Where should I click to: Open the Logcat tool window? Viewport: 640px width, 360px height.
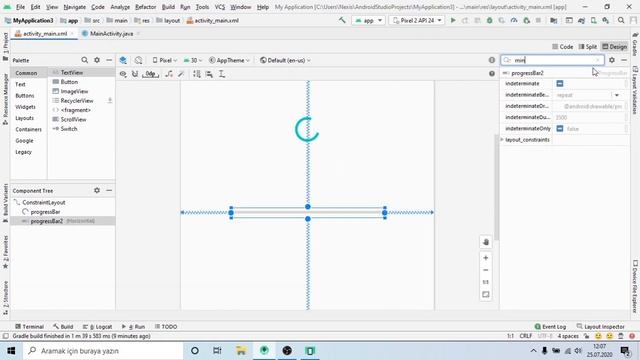tap(97, 327)
